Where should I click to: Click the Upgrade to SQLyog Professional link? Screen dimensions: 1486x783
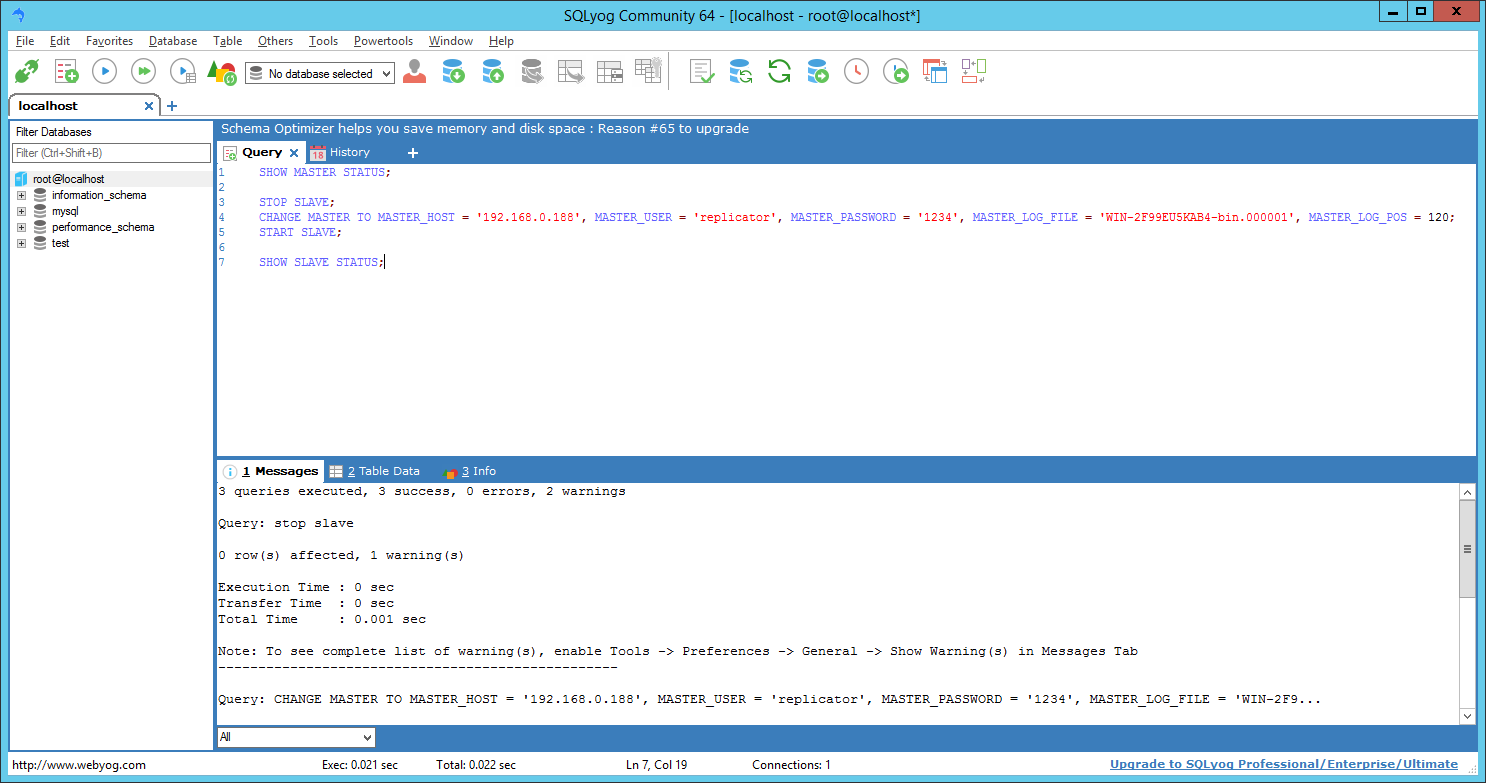coord(1284,765)
